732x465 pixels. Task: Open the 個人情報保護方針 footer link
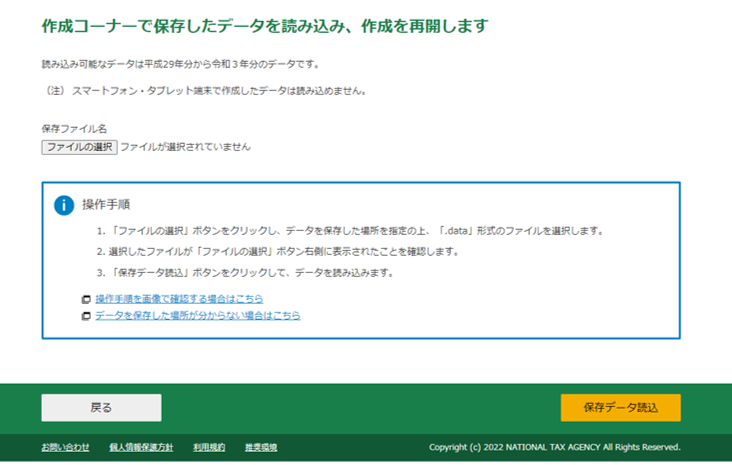tap(141, 447)
